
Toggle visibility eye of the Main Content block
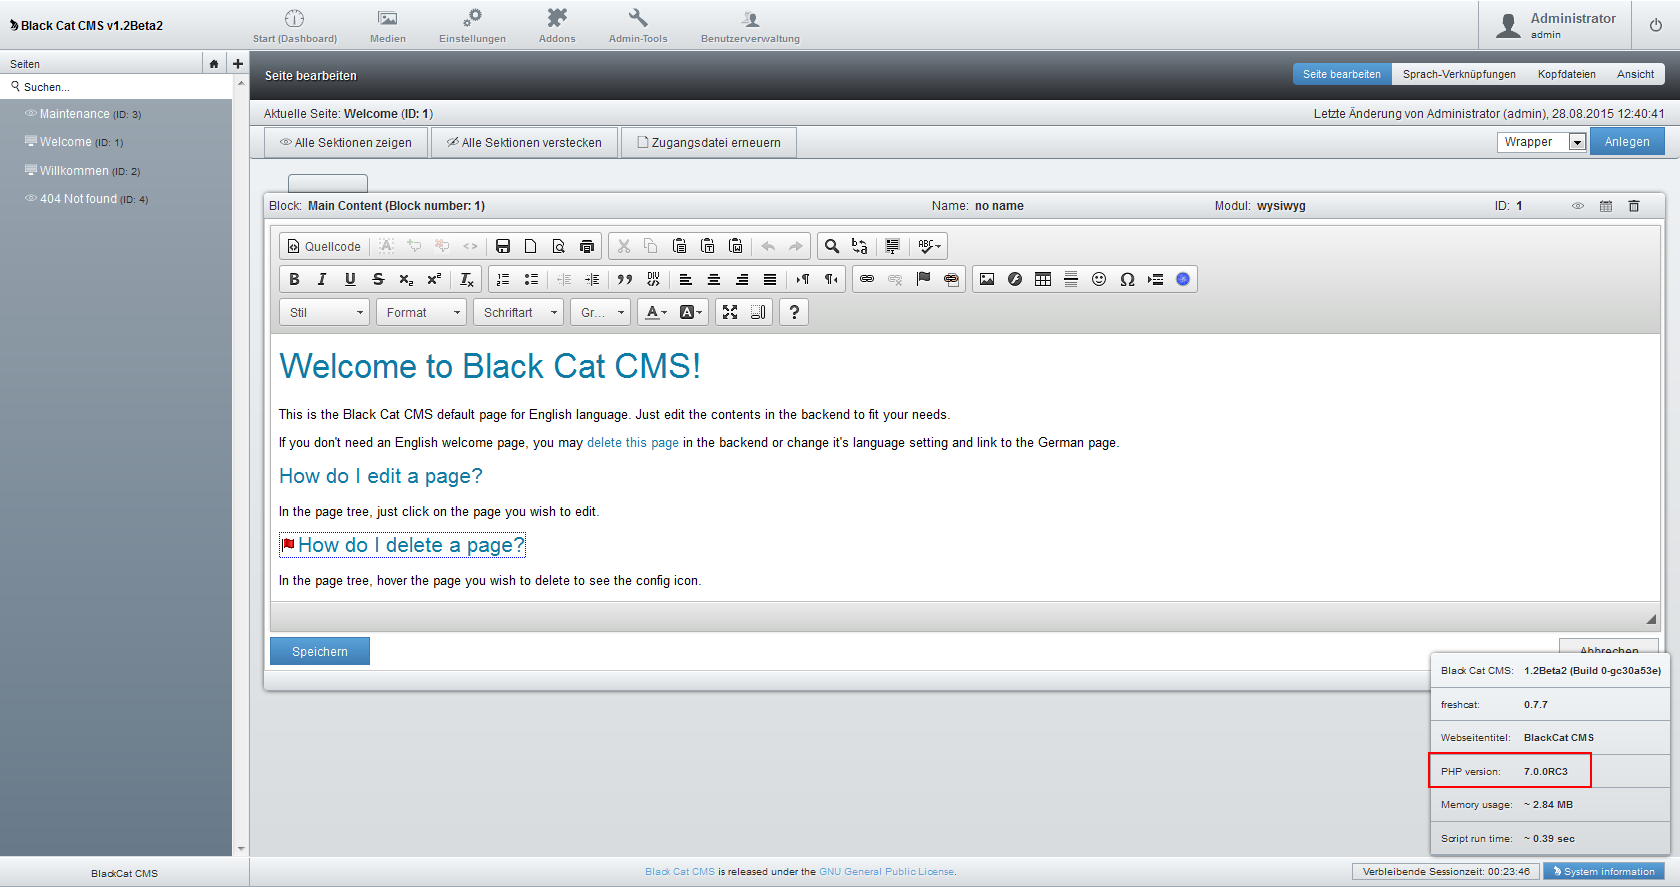(1578, 206)
